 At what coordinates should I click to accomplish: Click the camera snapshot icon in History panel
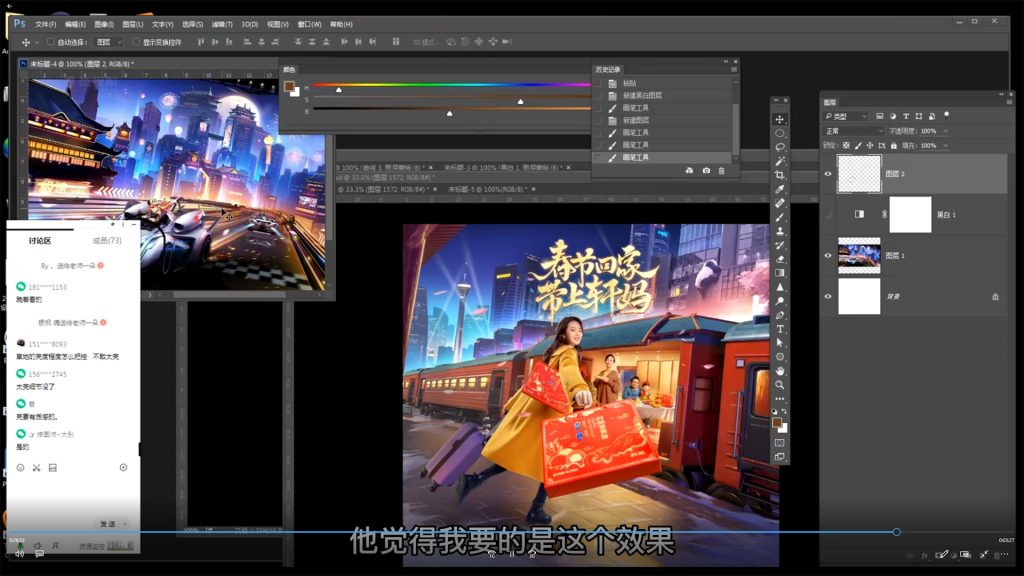[706, 171]
